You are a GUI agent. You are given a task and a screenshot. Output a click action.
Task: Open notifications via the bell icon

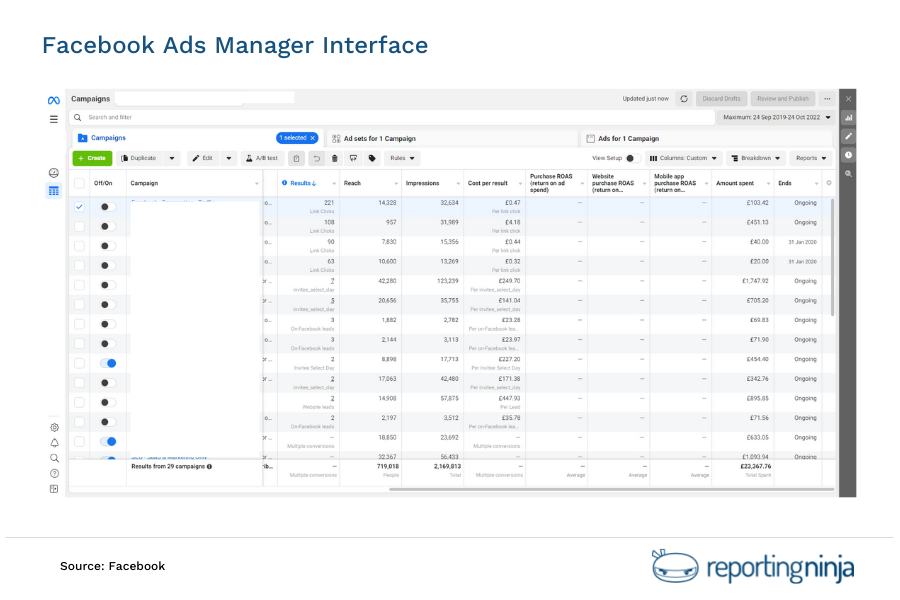pyautogui.click(x=54, y=443)
